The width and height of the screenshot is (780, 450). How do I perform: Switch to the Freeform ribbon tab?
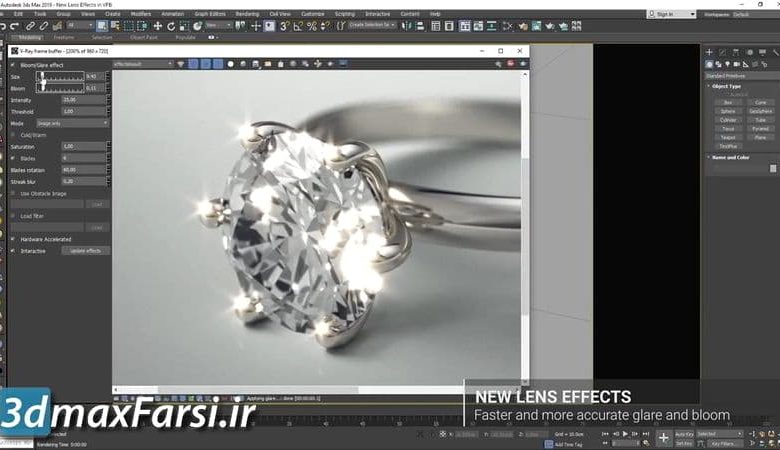pos(64,37)
